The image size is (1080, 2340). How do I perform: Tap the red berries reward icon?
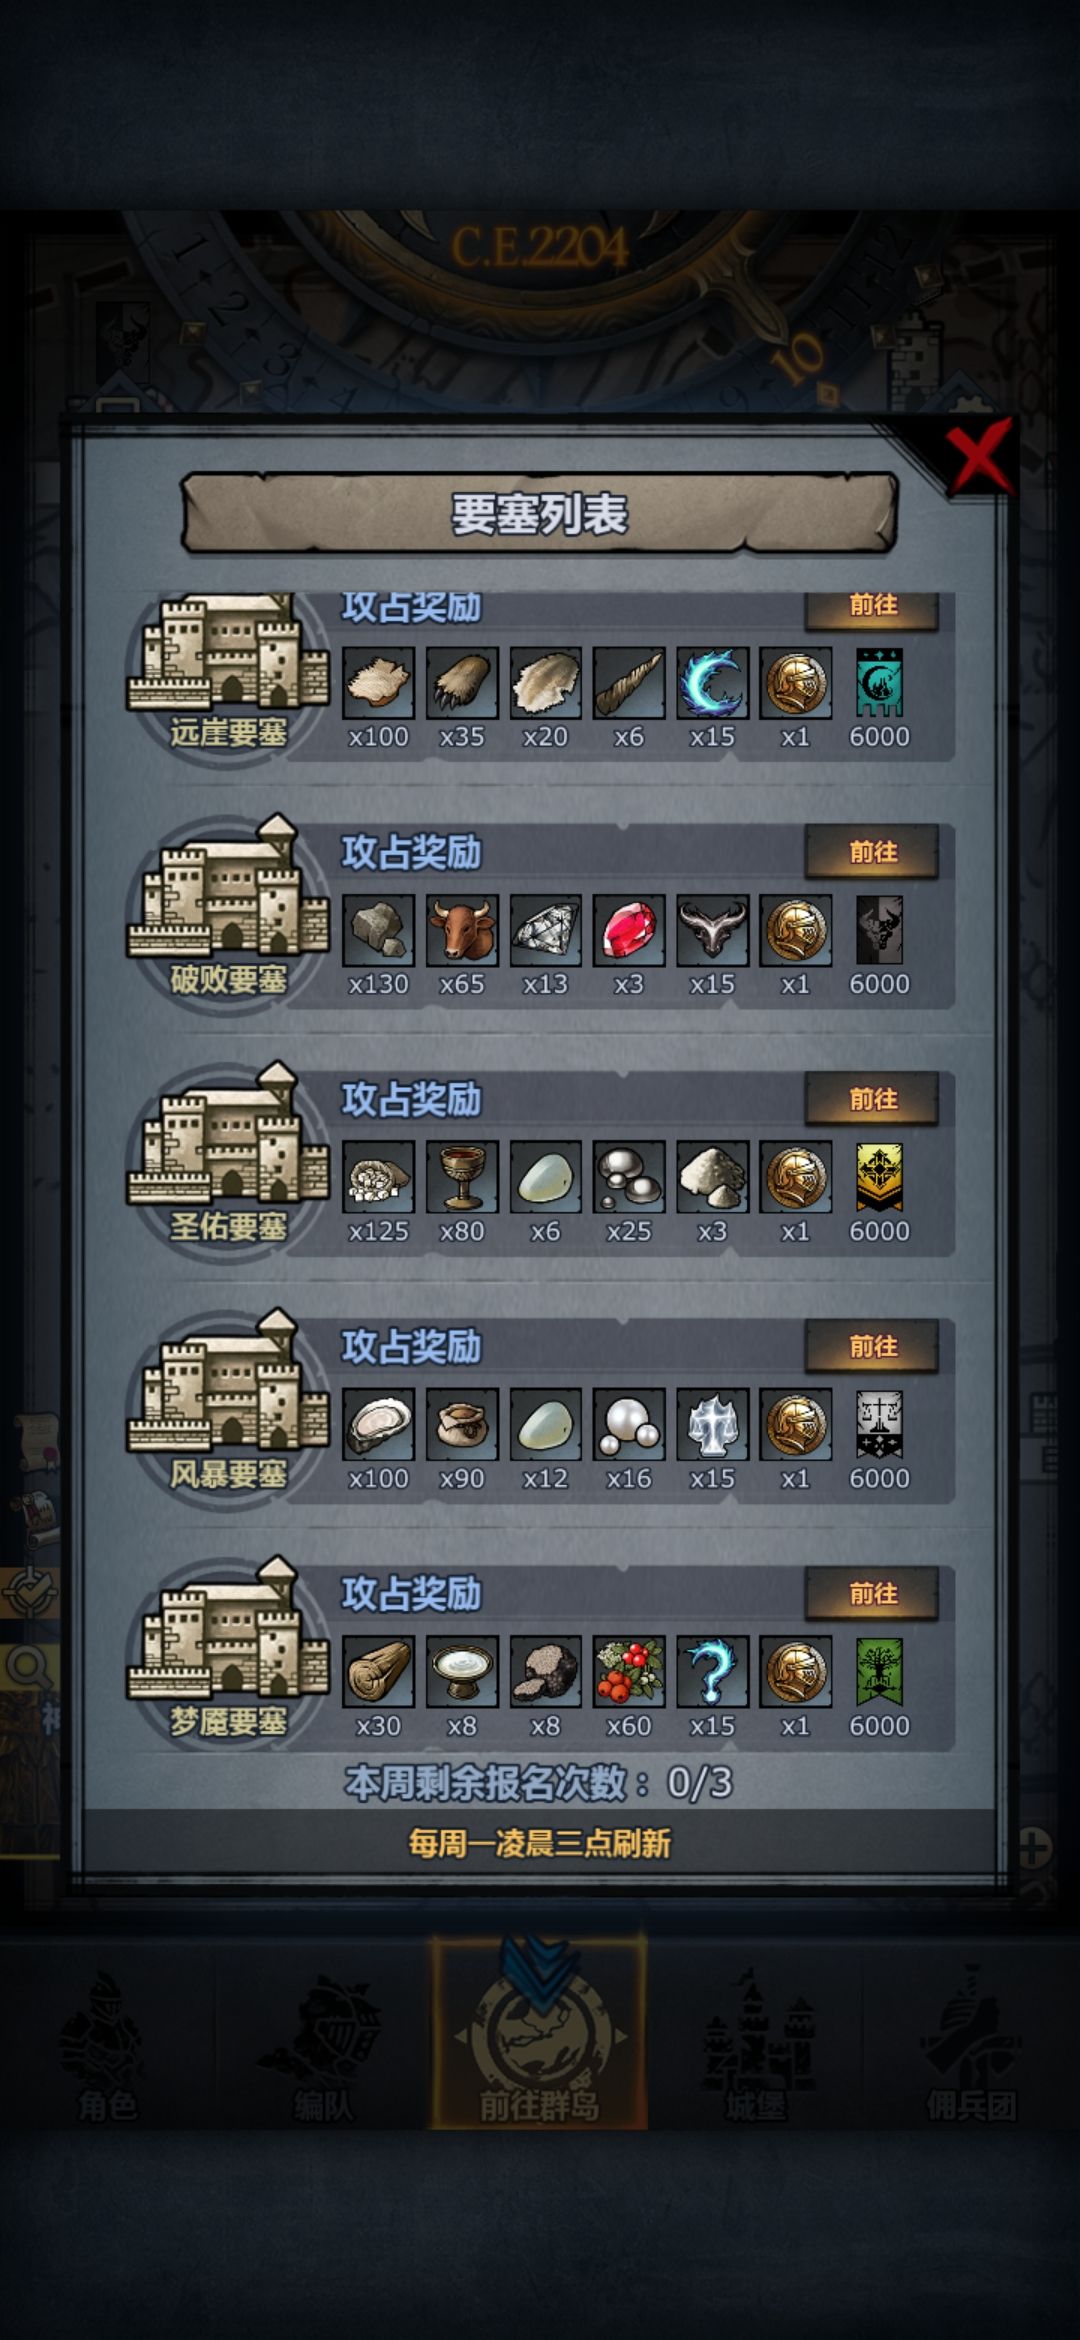coord(628,1672)
